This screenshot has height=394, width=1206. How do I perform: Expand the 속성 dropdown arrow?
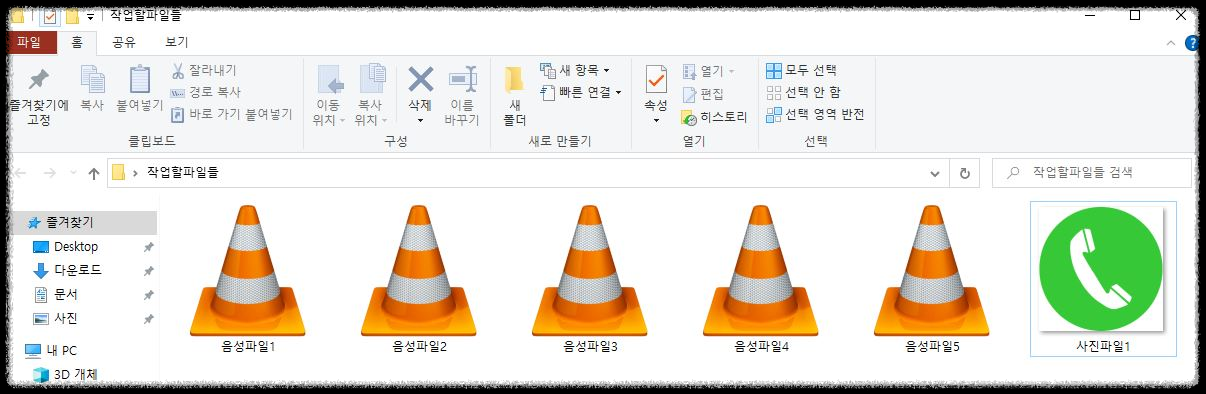point(656,120)
